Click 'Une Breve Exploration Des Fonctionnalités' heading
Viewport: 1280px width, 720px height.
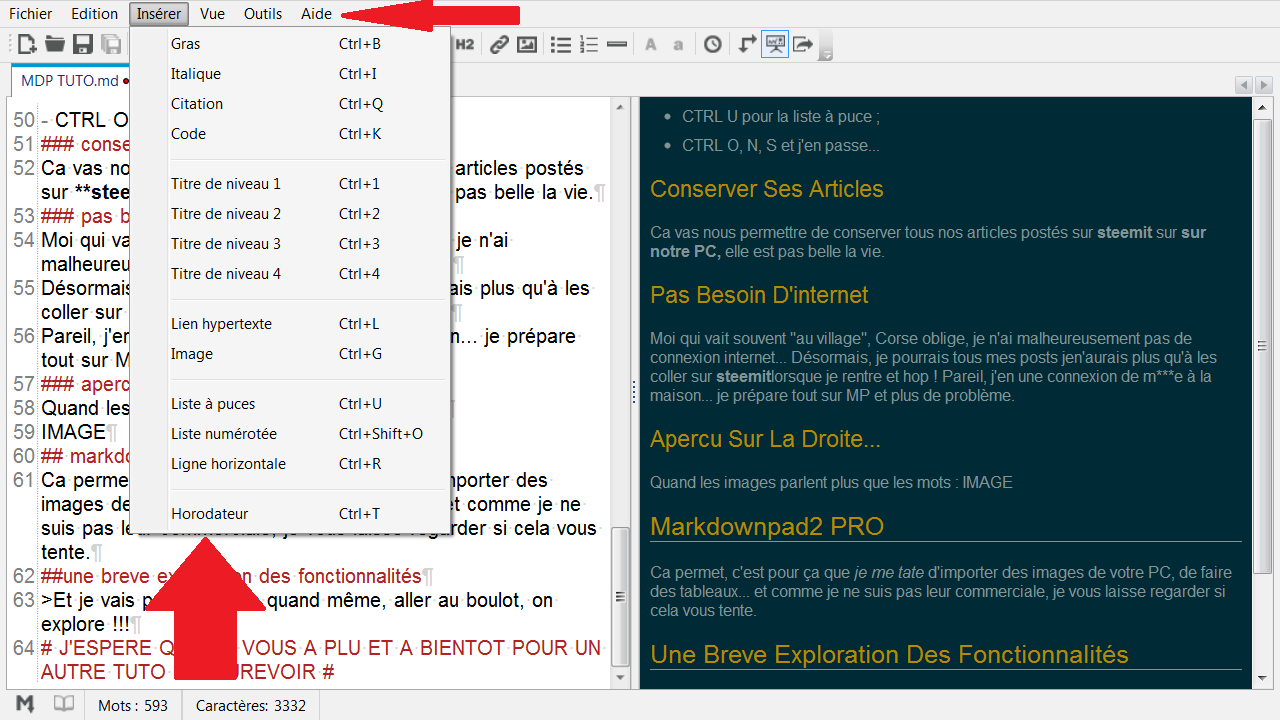click(889, 655)
